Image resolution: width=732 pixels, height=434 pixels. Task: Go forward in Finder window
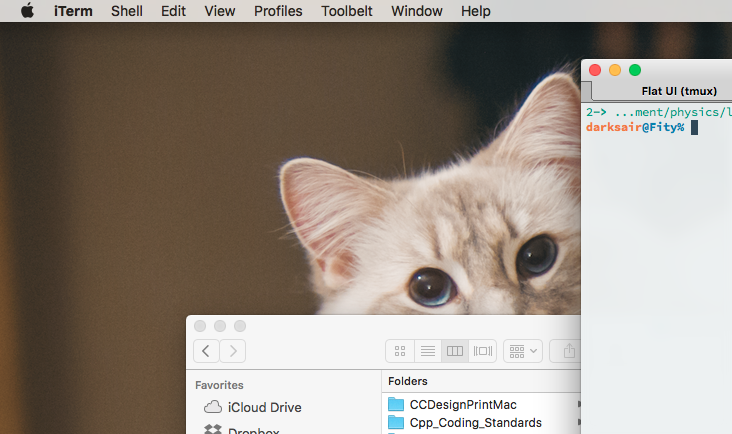[x=232, y=351]
